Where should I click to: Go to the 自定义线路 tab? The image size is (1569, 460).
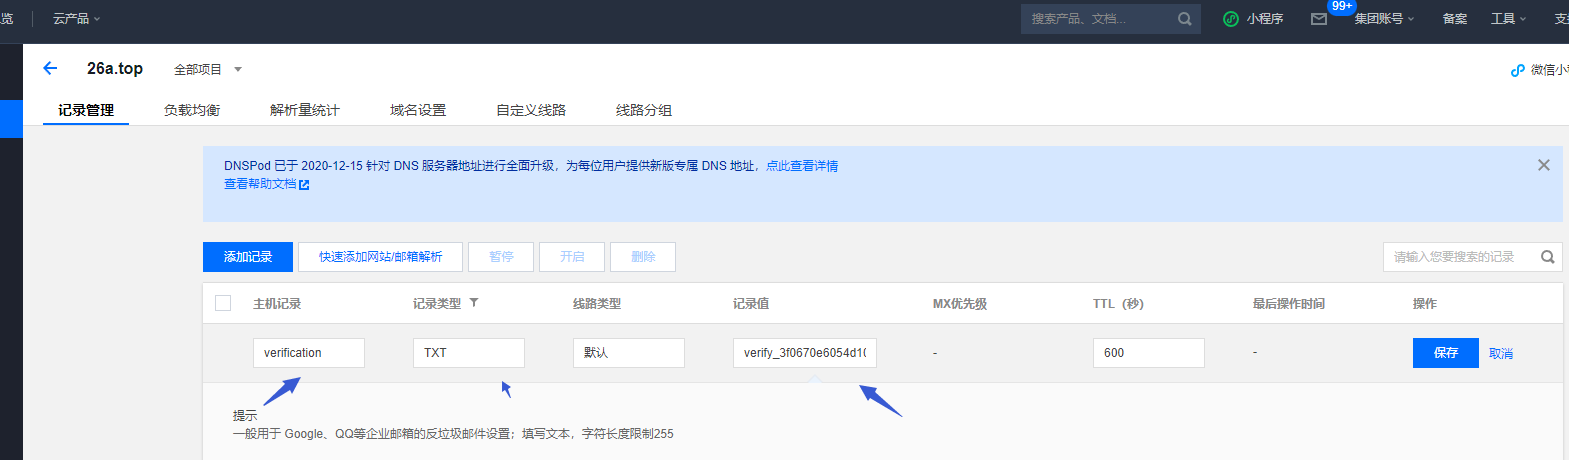pos(531,110)
